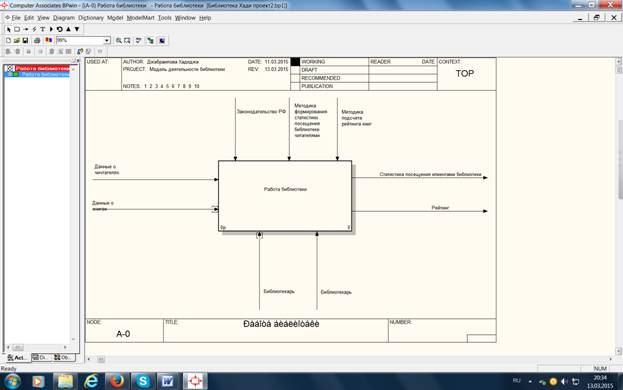Viewport: 623px width, 390px height.
Task: Click the Работа библиотеки activity box
Action: click(285, 196)
